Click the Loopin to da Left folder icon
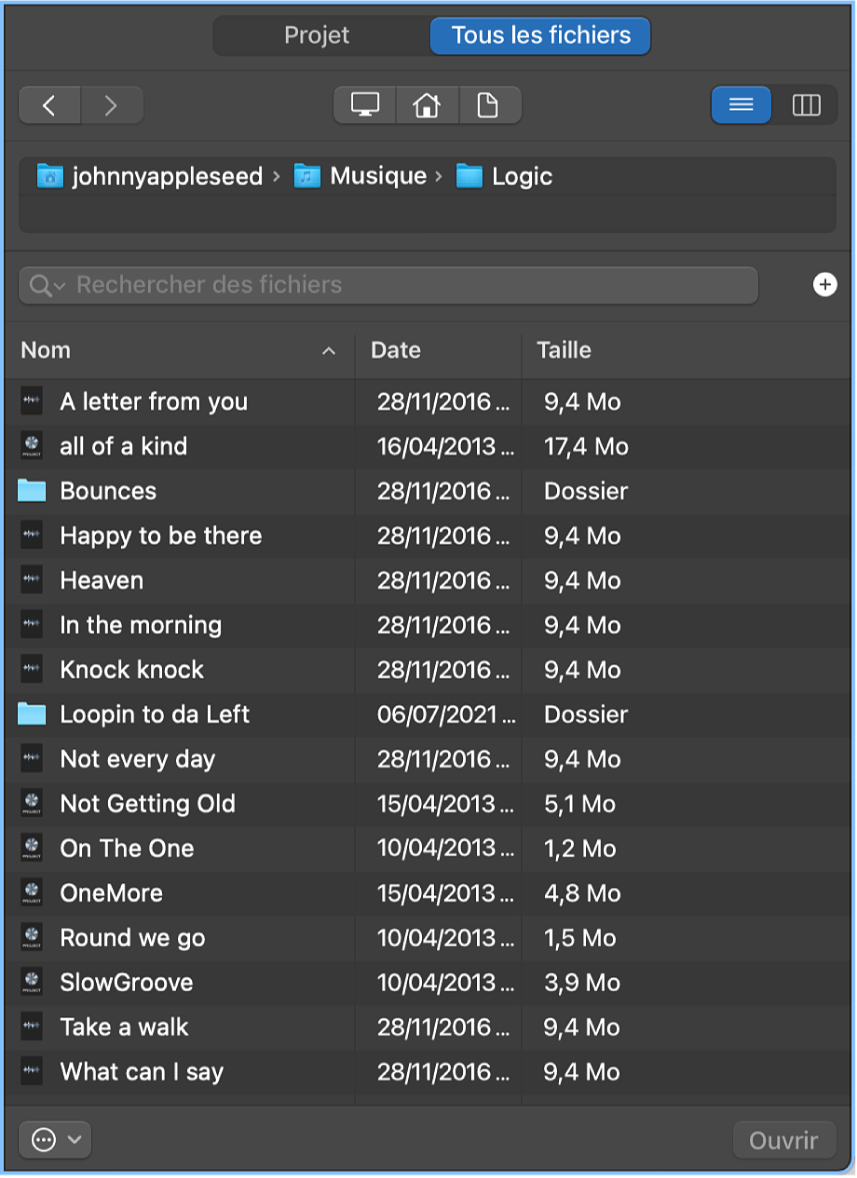This screenshot has width=857, height=1178. click(32, 714)
